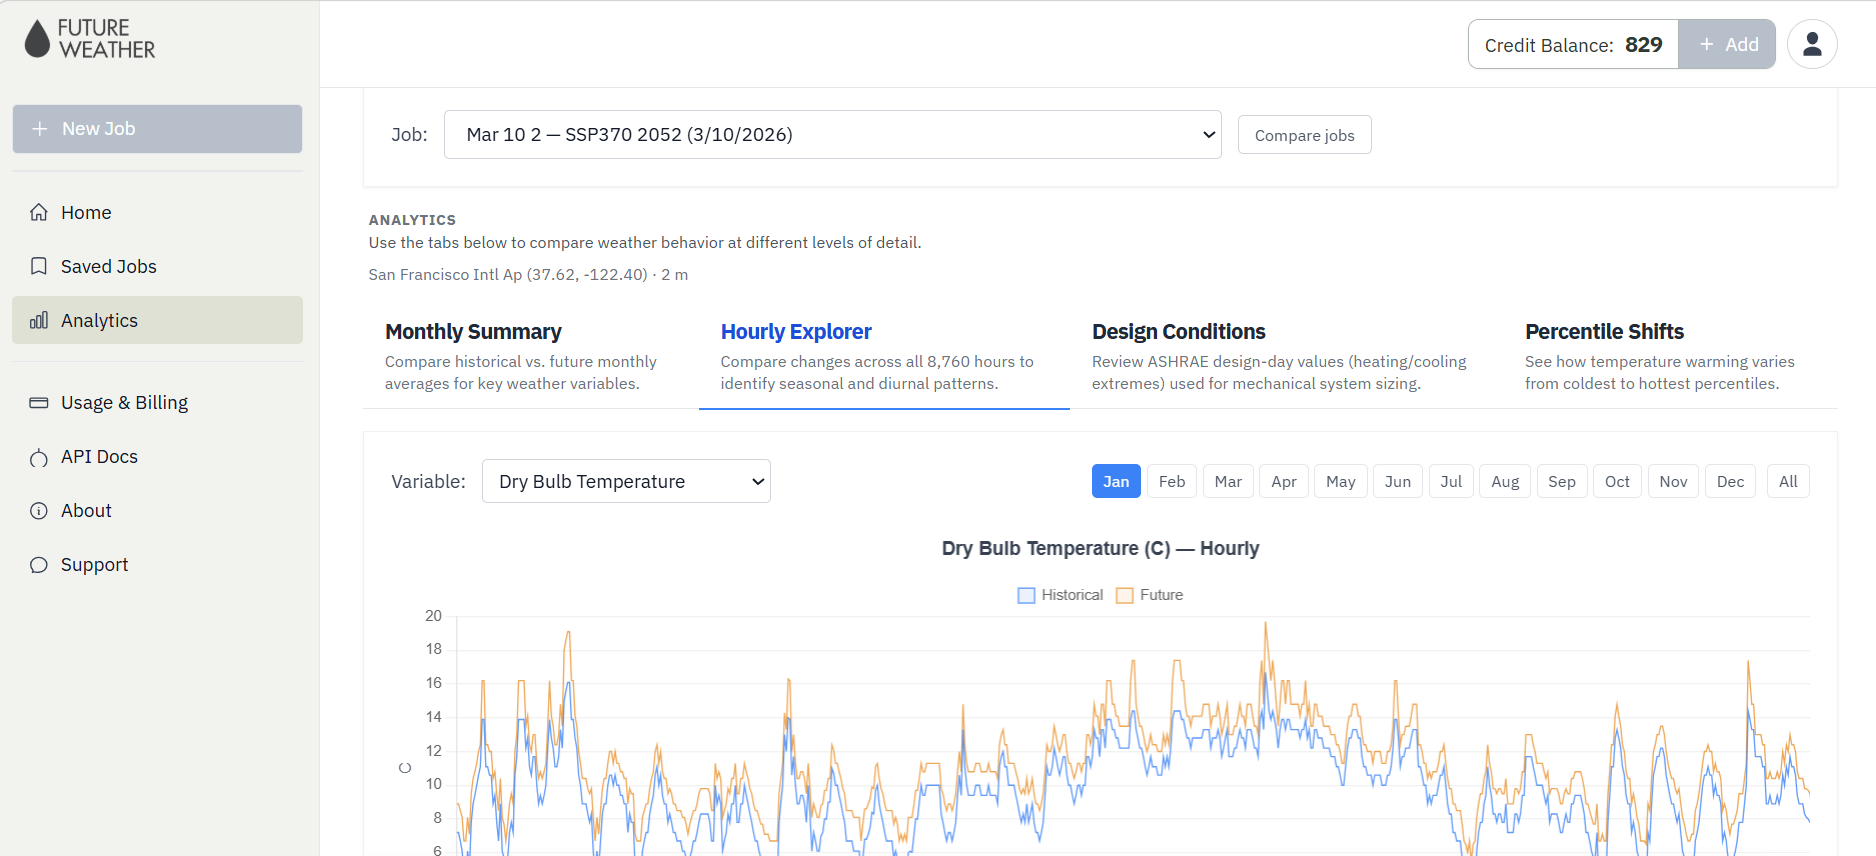Click the API Docs icon
The width and height of the screenshot is (1876, 856).
coord(39,457)
